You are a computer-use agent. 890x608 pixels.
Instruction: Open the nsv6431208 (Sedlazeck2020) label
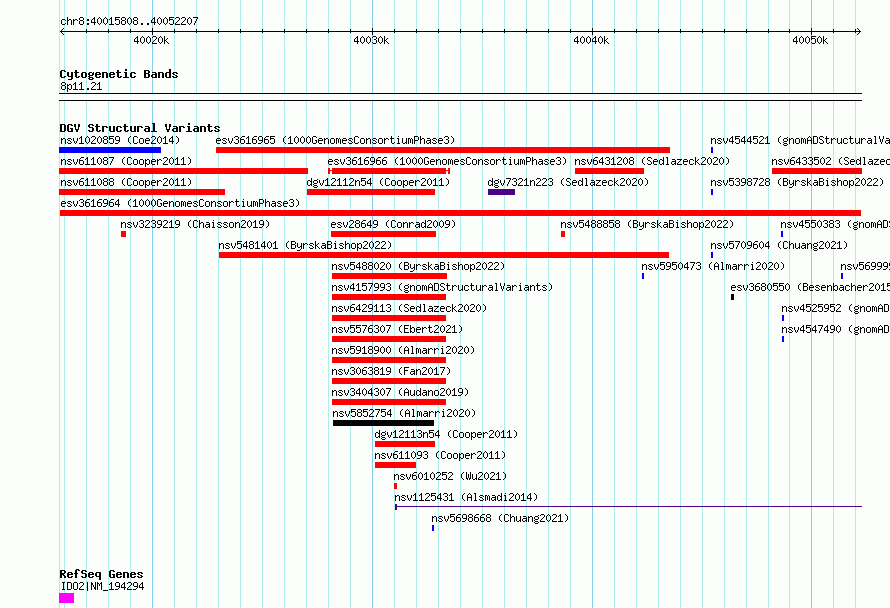pos(652,161)
